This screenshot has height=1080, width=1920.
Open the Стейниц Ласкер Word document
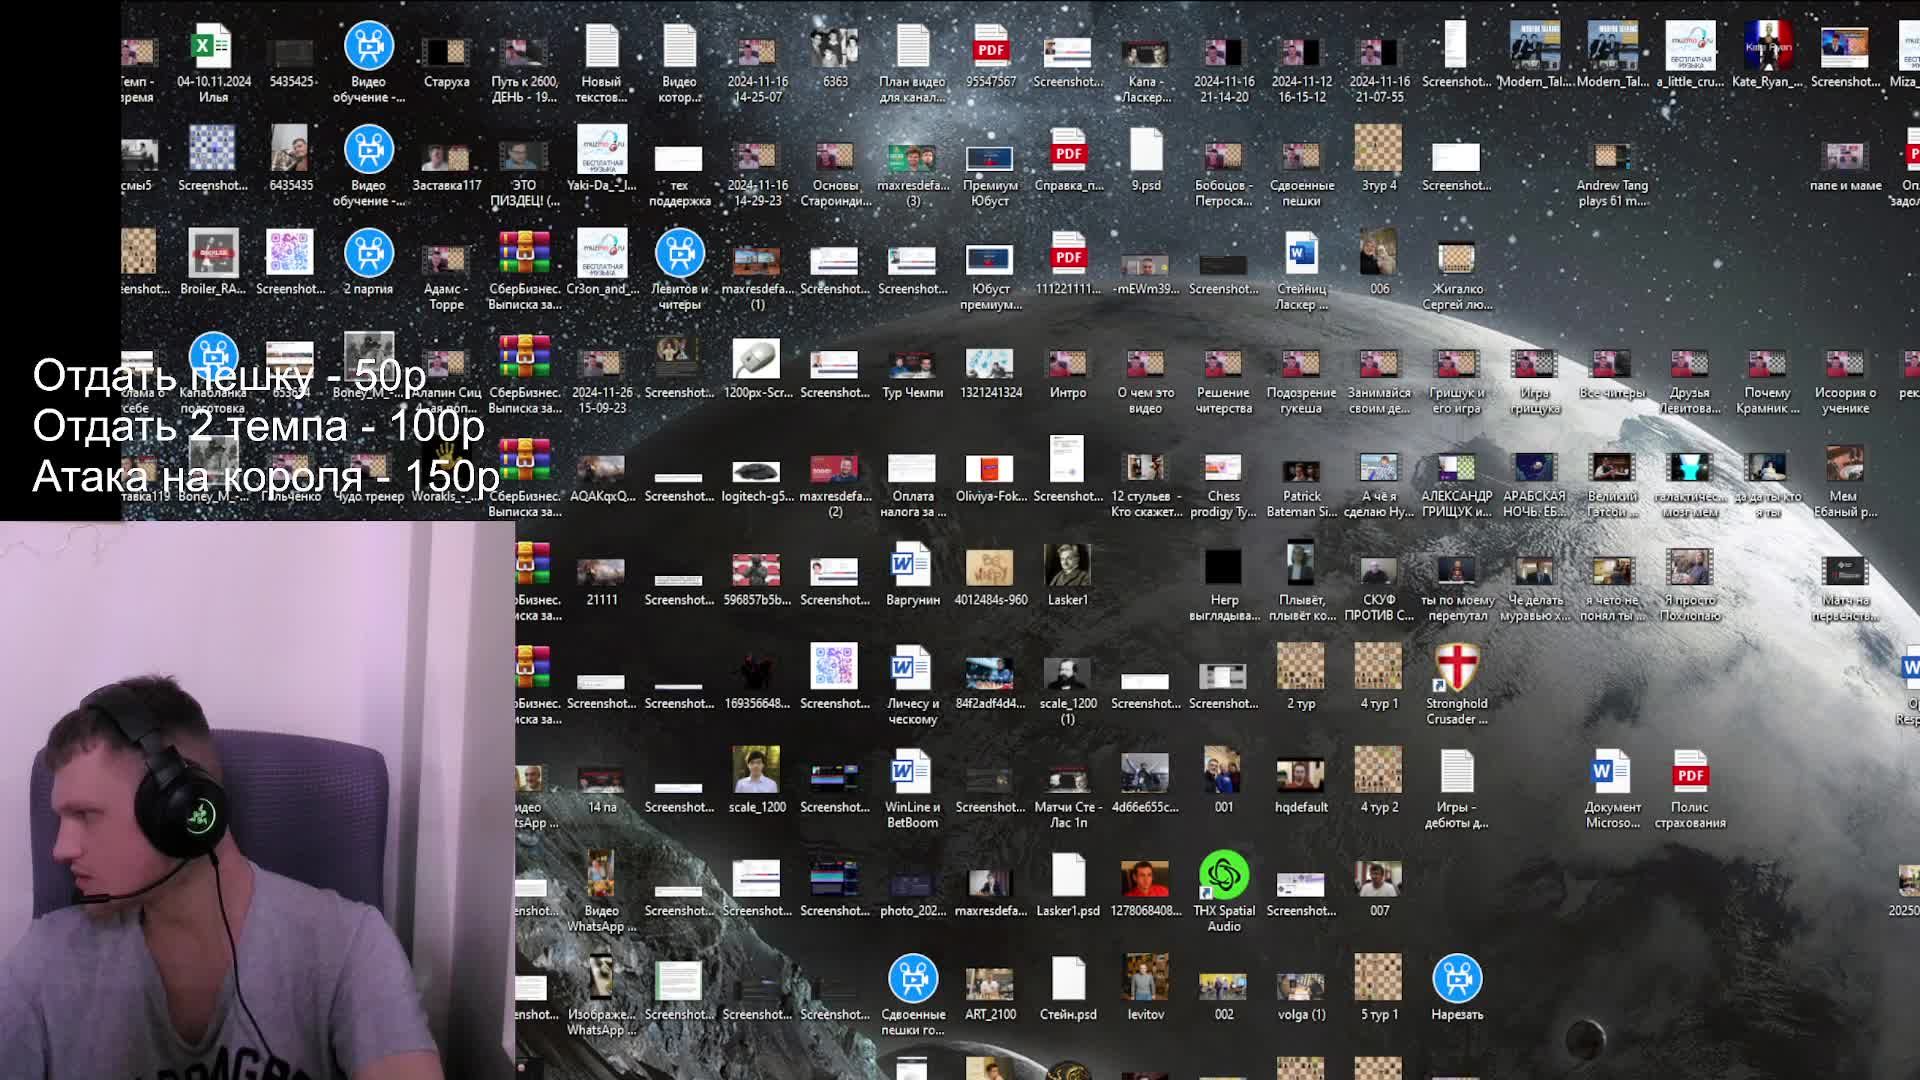(1301, 254)
